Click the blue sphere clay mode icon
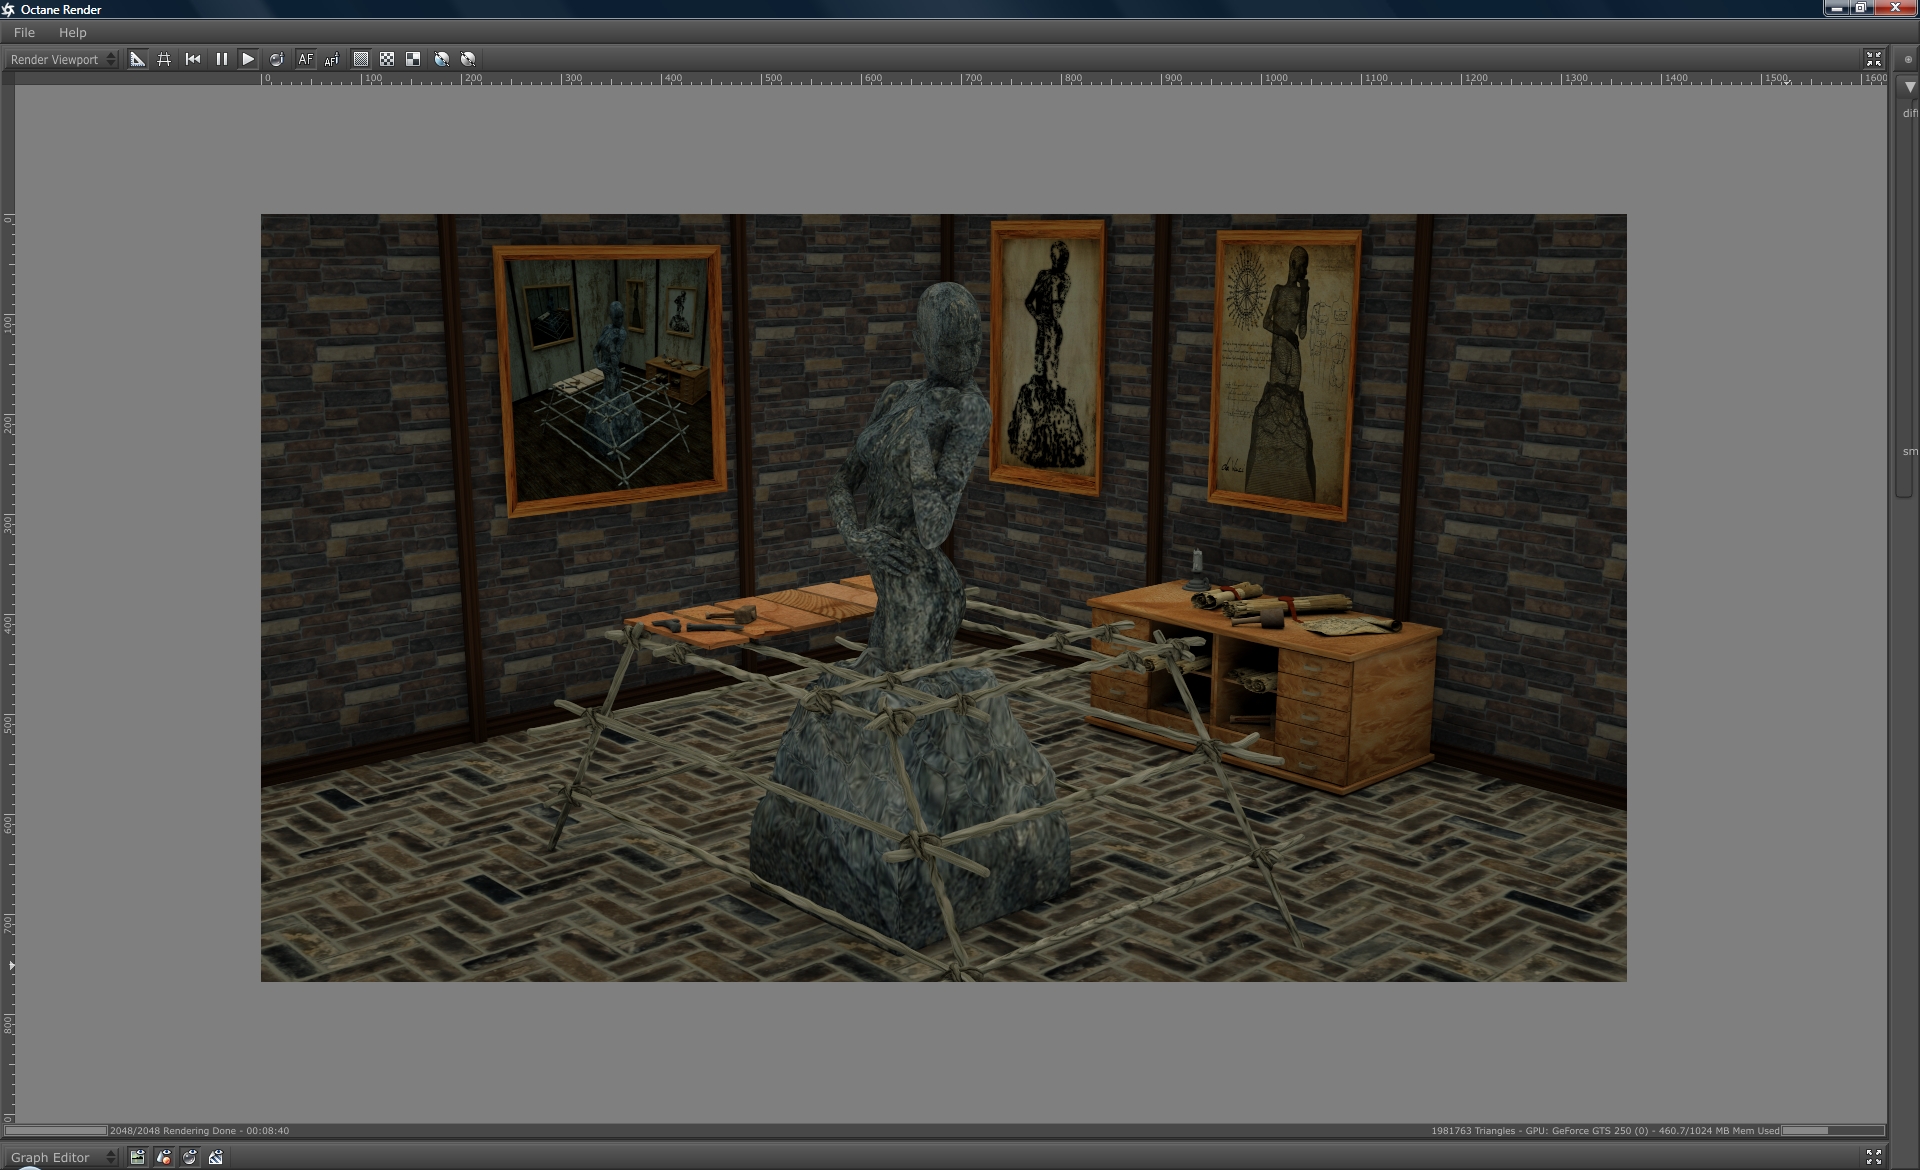1920x1170 pixels. [x=442, y=59]
